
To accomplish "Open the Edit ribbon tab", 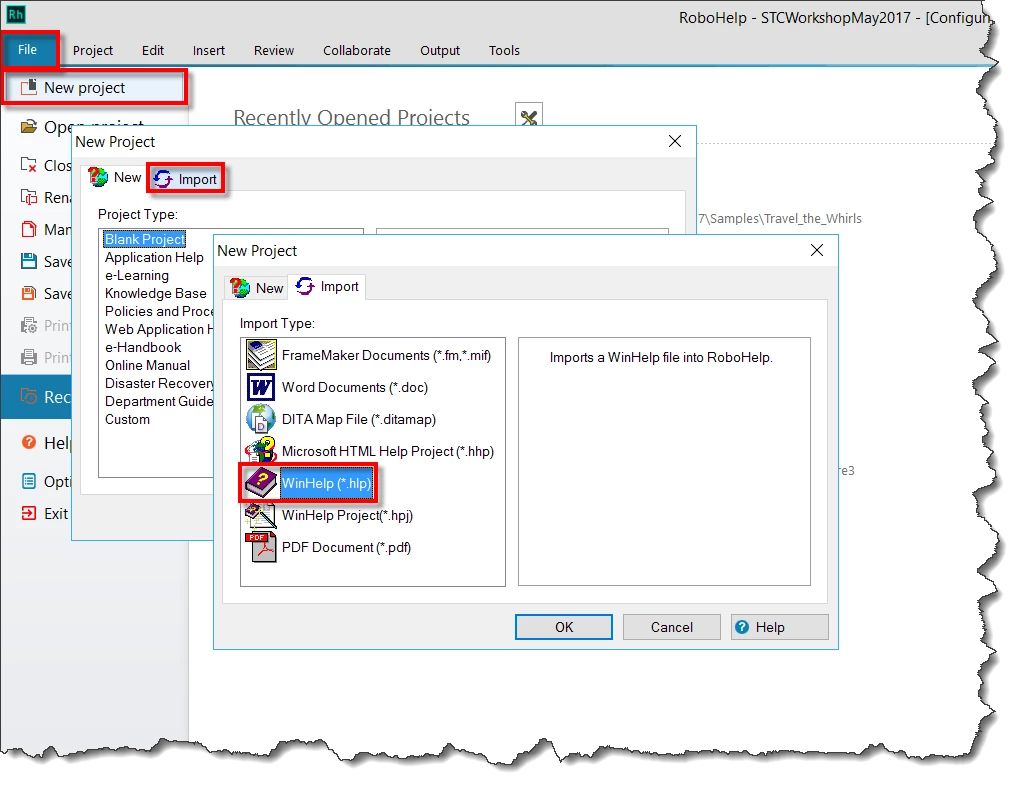I will pyautogui.click(x=153, y=50).
